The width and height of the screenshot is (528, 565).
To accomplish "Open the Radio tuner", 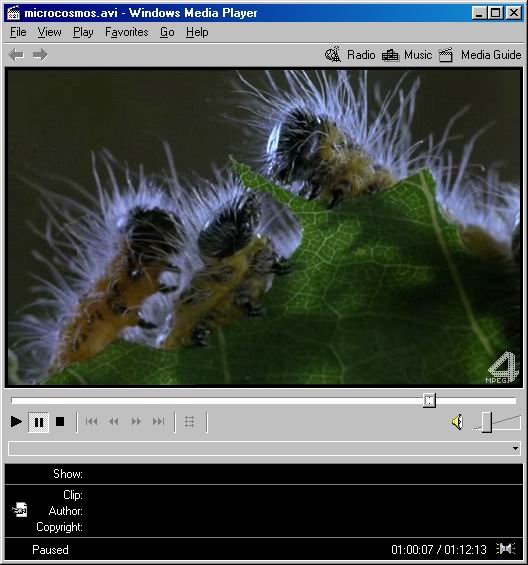I will pyautogui.click(x=350, y=55).
